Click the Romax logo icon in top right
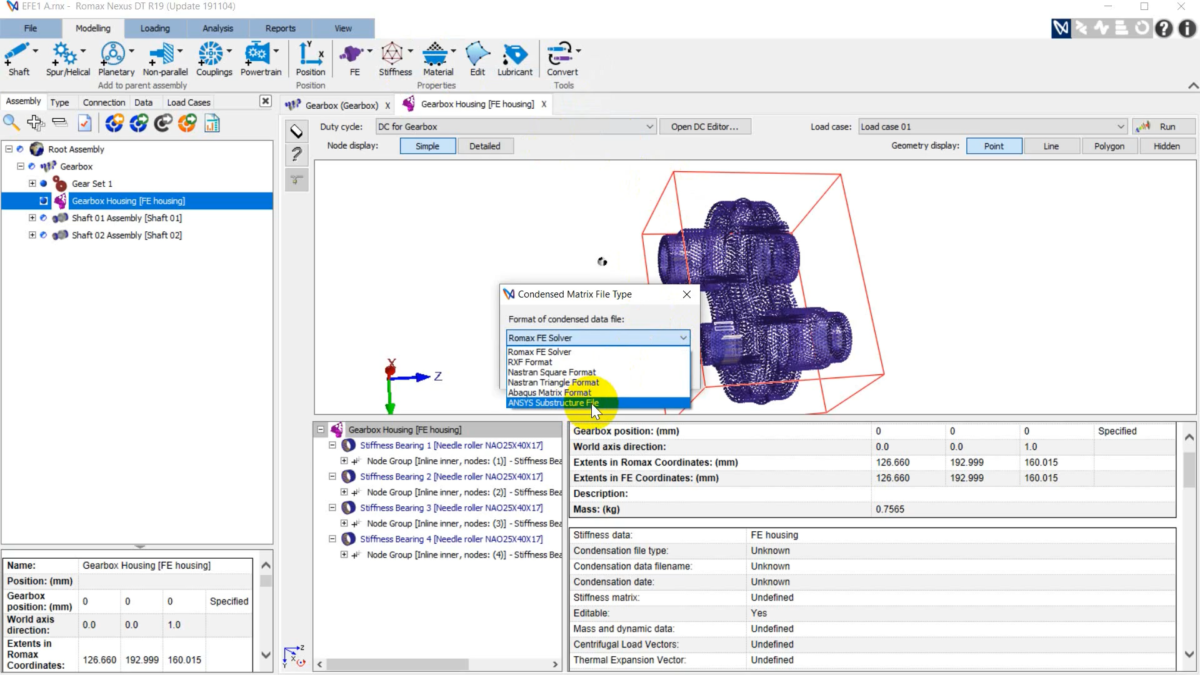 click(x=1061, y=29)
